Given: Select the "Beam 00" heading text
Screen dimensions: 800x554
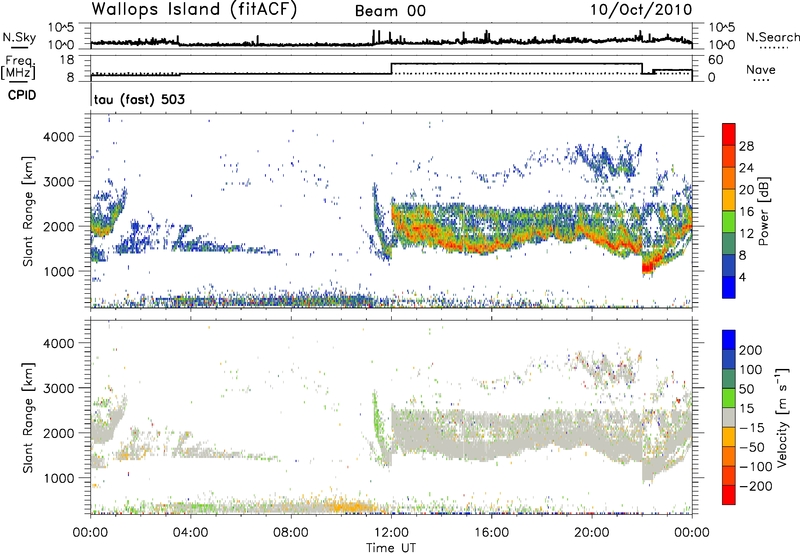Looking at the screenshot, I should point(390,11).
